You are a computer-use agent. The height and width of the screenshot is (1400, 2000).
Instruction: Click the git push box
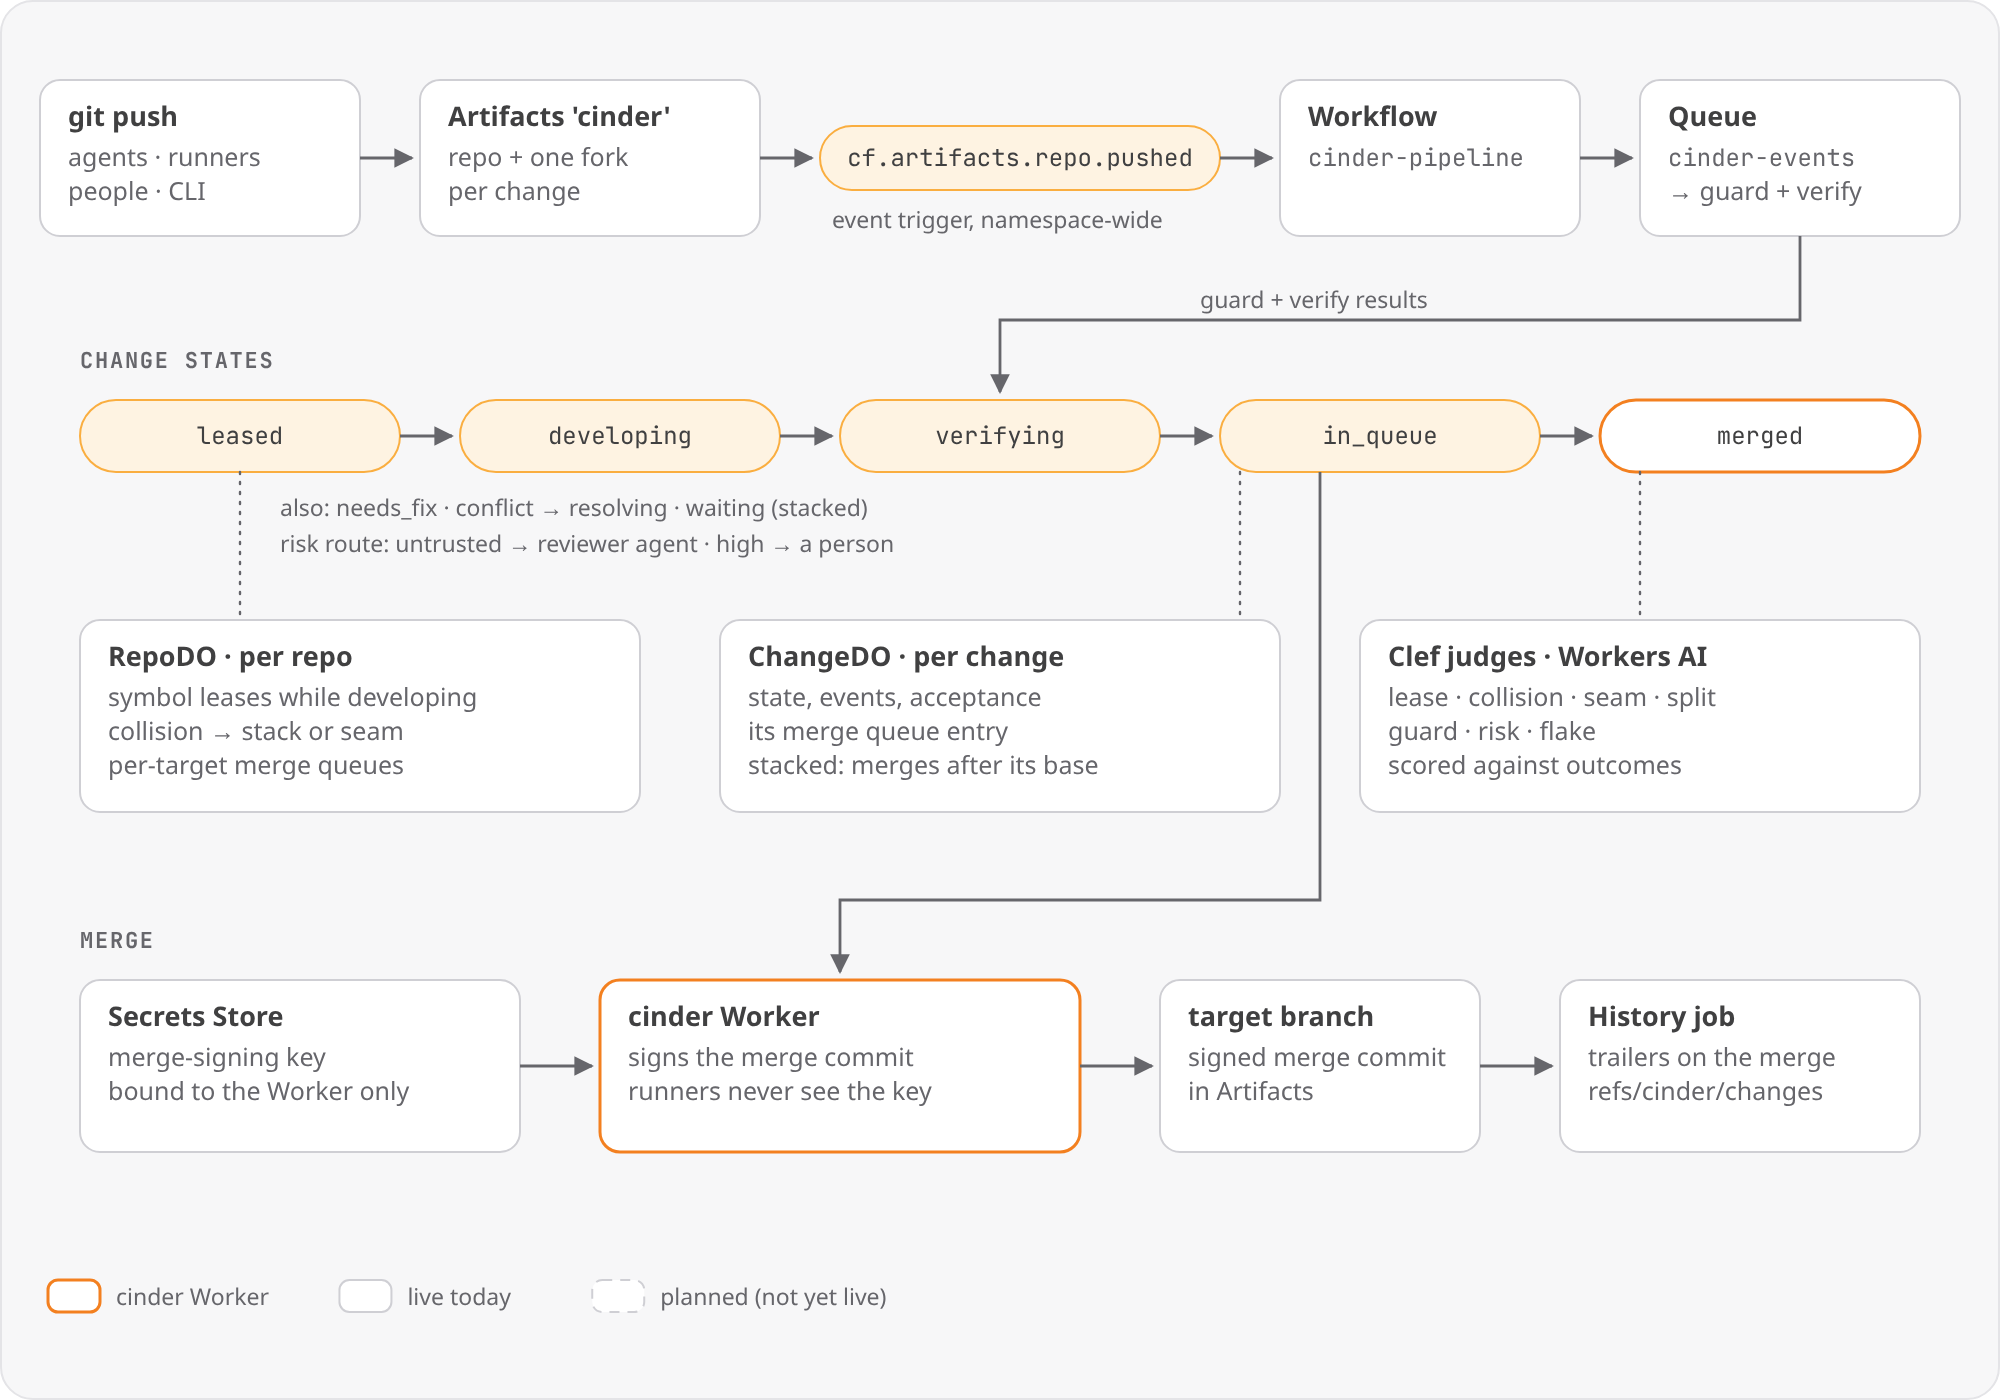[200, 158]
